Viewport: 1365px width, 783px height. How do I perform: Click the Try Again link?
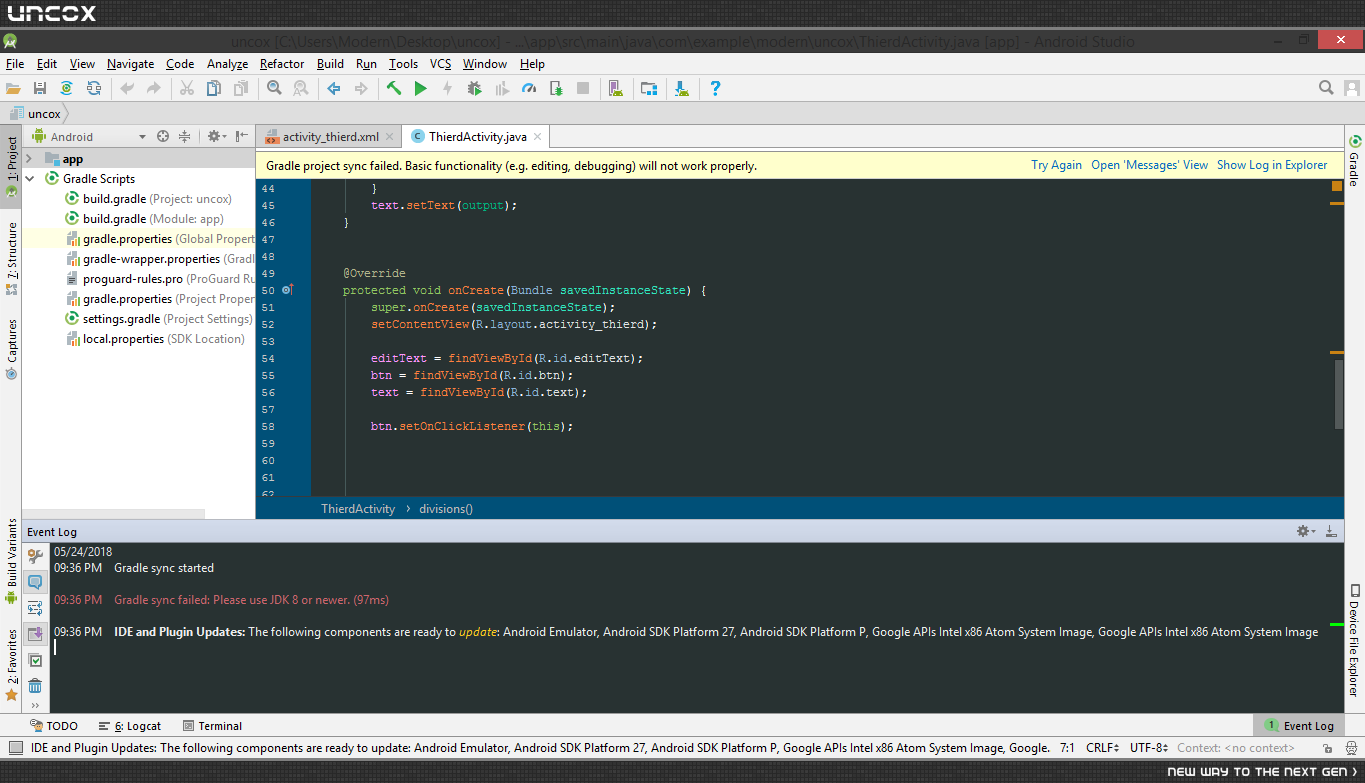pos(1056,165)
